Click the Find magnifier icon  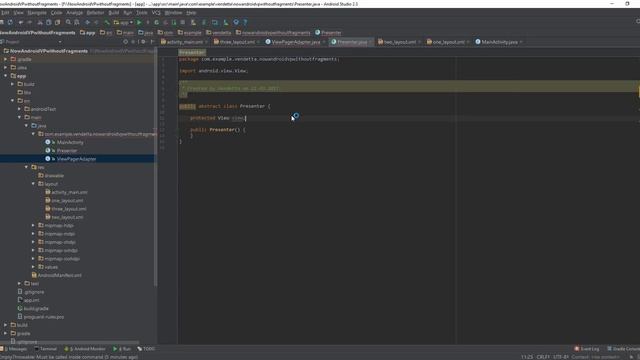pyautogui.click(x=68, y=22)
